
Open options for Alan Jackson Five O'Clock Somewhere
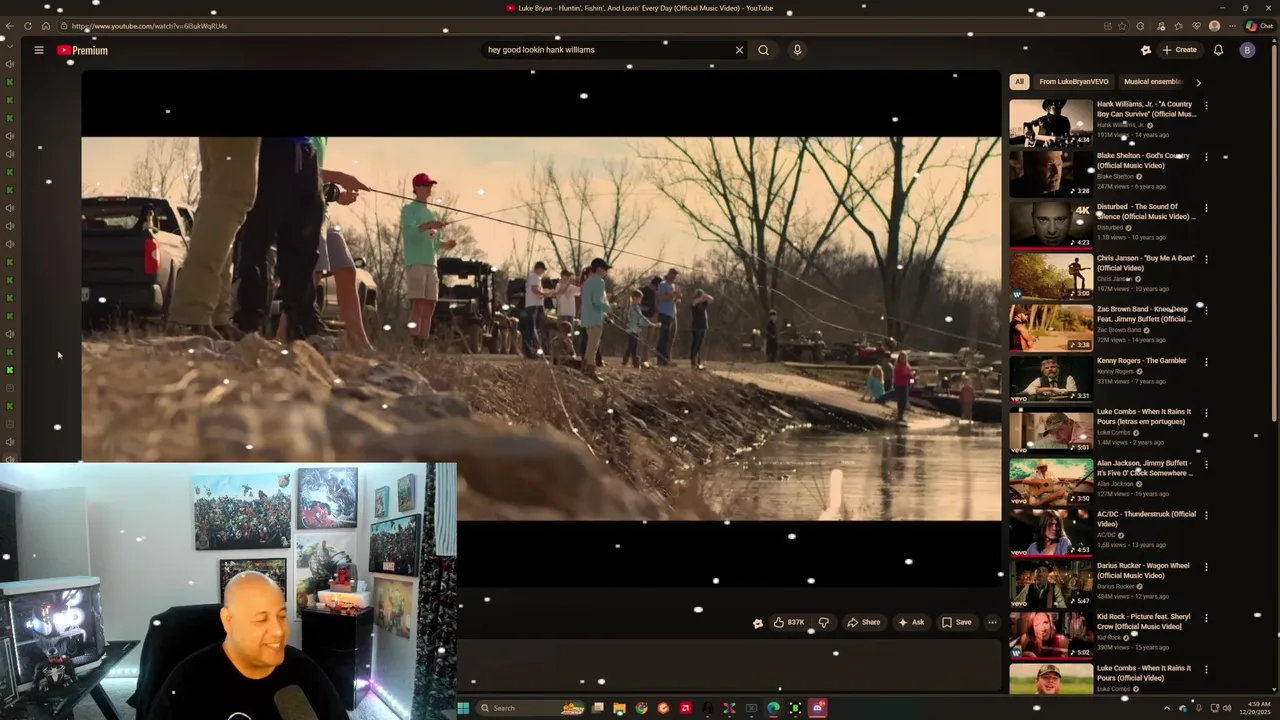coord(1206,464)
